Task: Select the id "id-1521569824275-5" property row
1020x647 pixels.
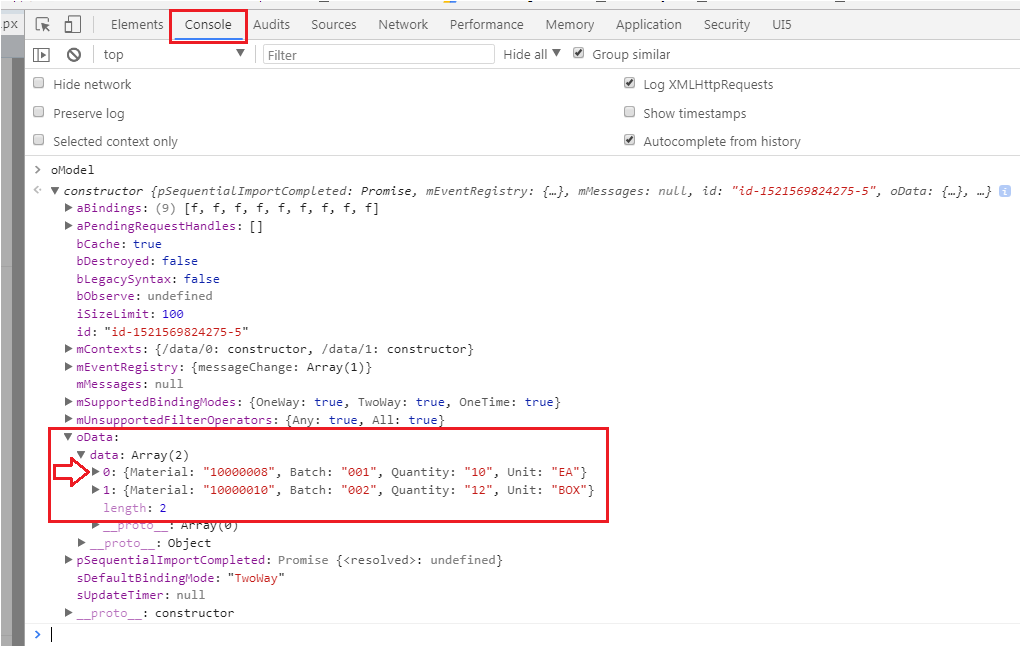Action: (x=163, y=332)
